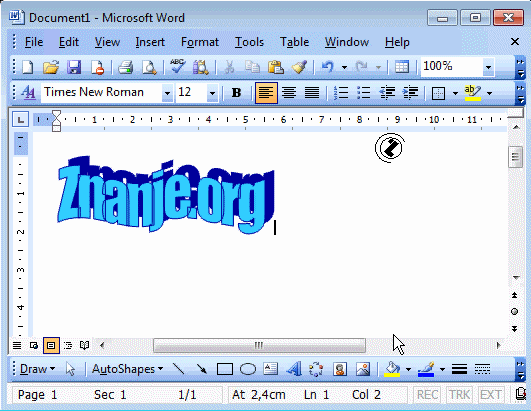The image size is (531, 411).
Task: Insert a picture from file
Action: [363, 369]
